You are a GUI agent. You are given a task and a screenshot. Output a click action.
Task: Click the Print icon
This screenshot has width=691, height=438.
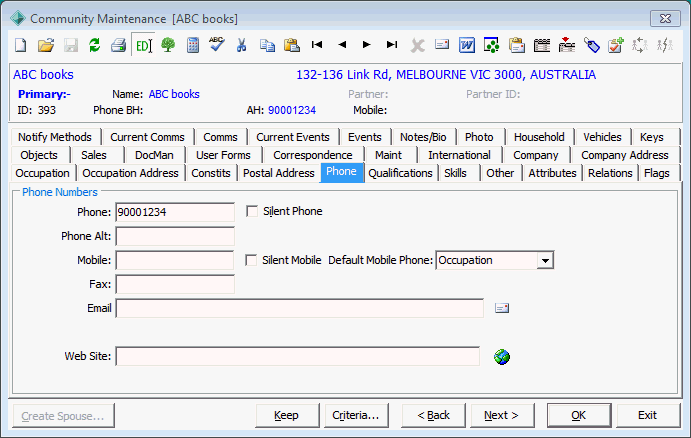119,45
